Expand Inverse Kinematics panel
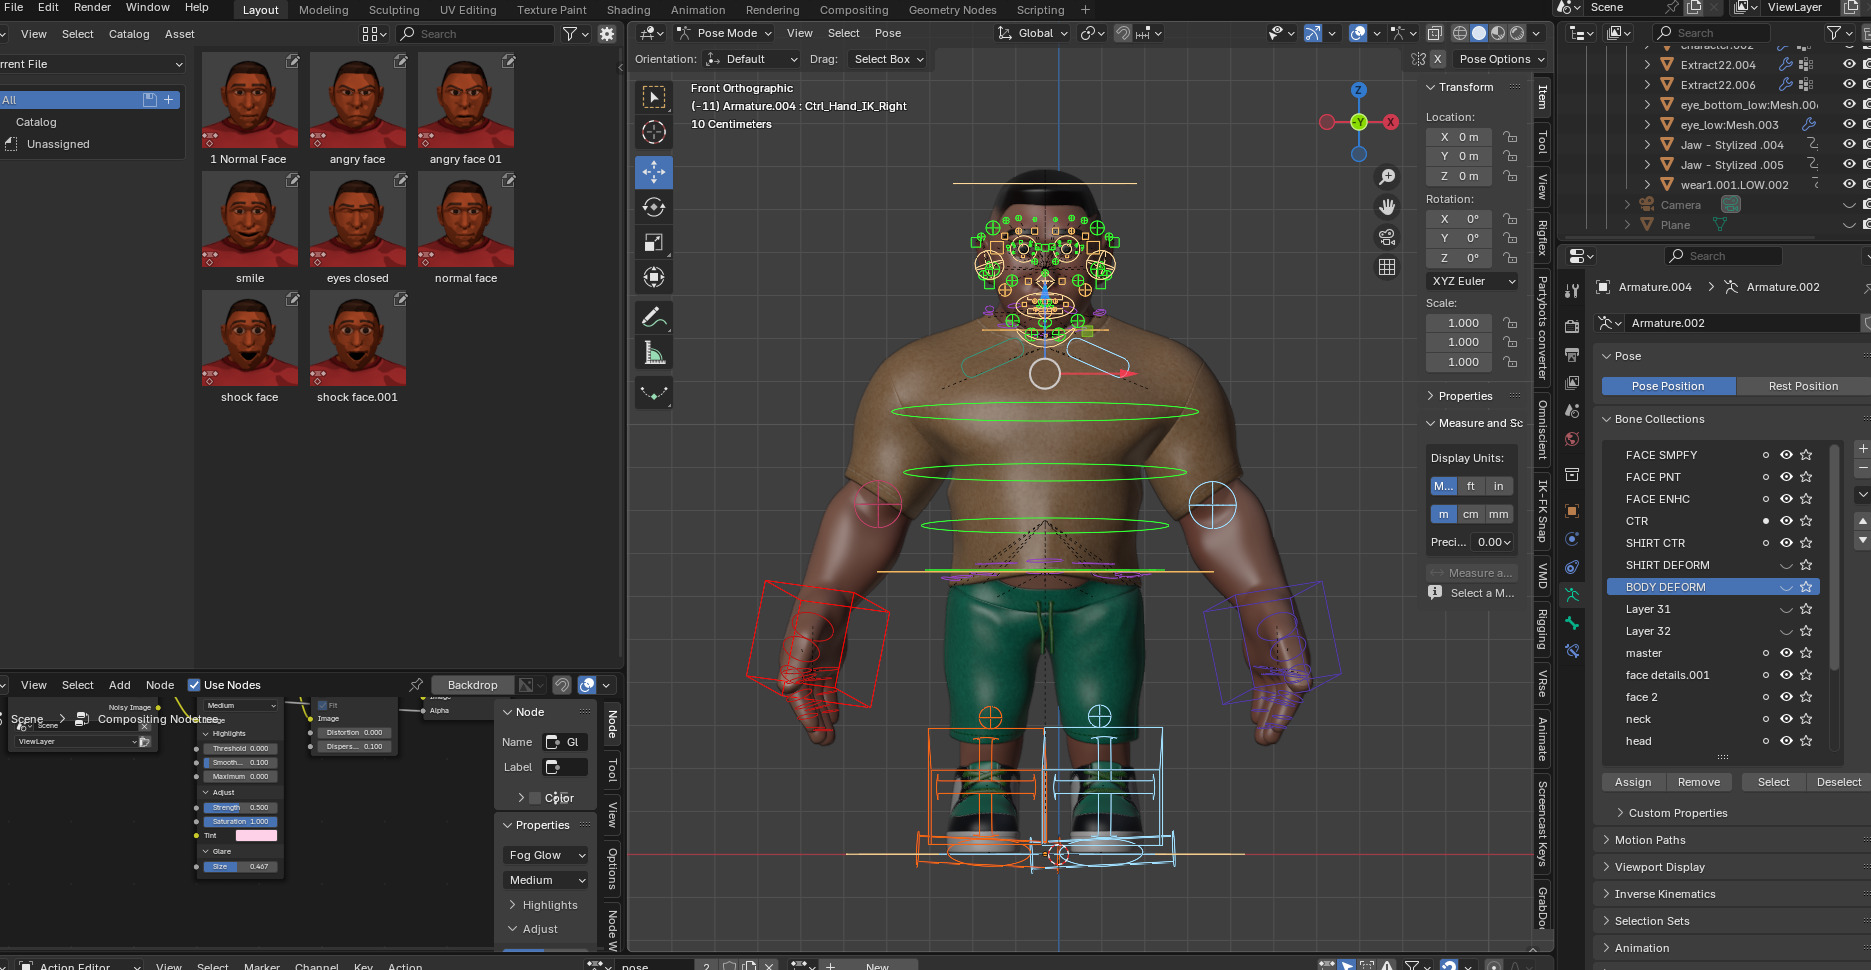The image size is (1871, 970). point(1665,894)
